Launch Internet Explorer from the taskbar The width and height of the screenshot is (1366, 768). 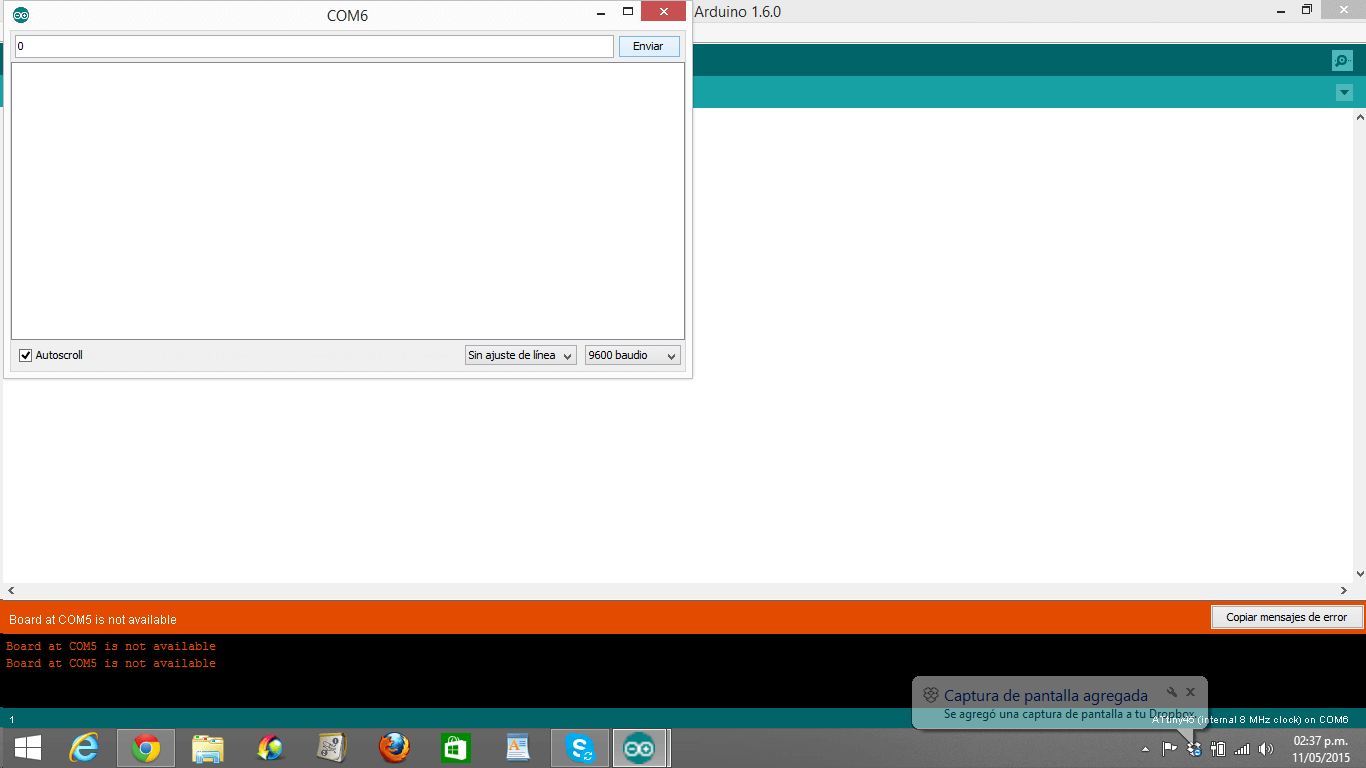tap(84, 748)
